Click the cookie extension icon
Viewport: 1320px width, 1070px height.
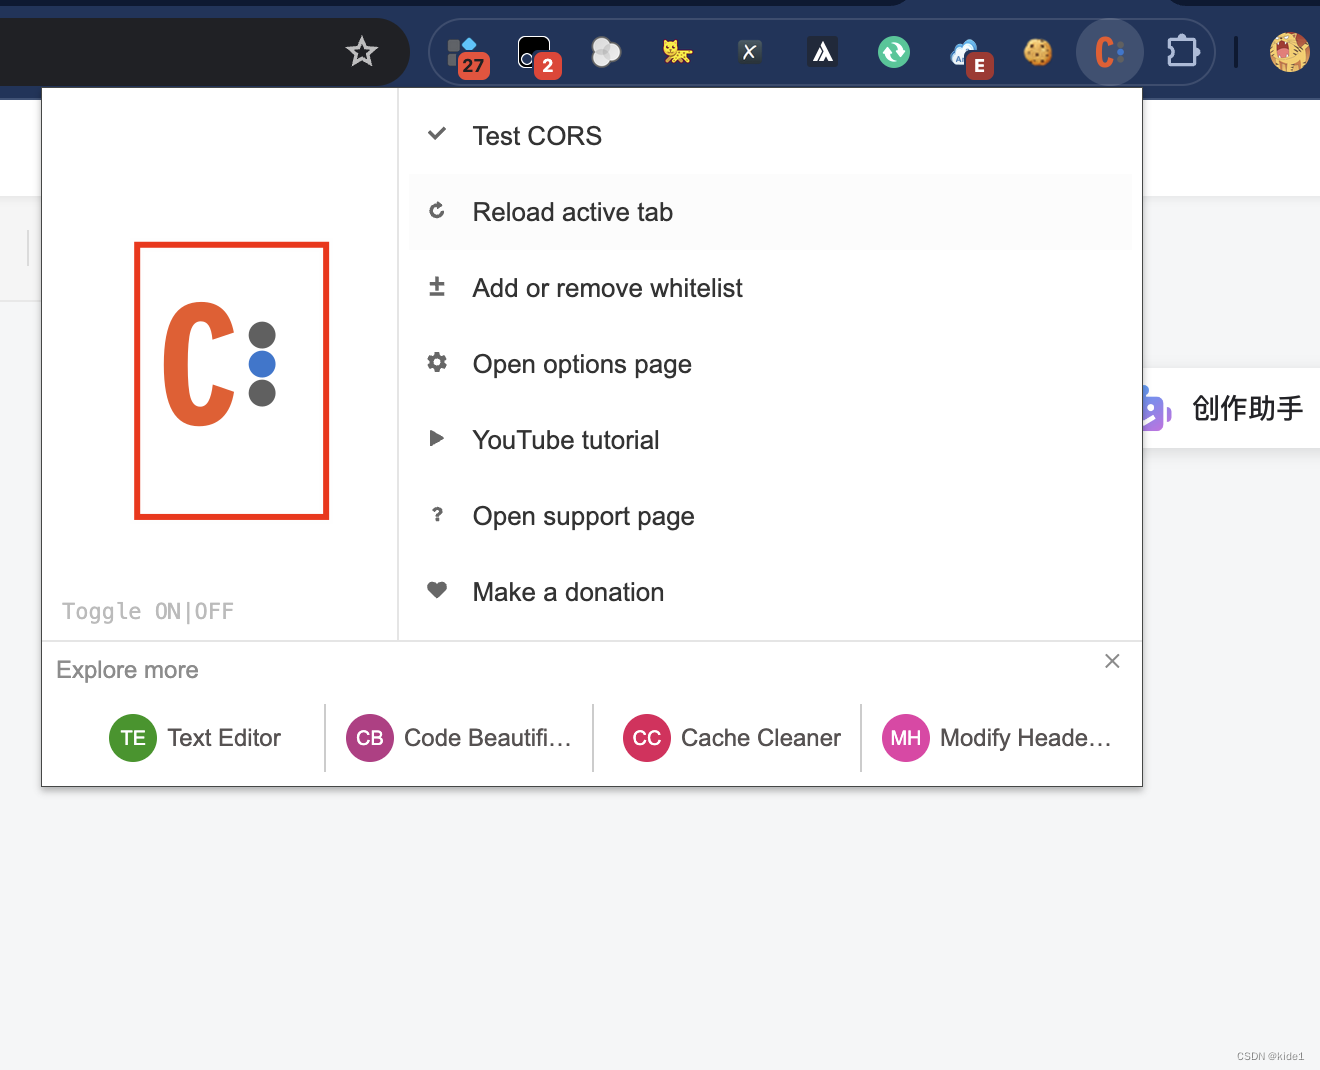tap(1038, 52)
